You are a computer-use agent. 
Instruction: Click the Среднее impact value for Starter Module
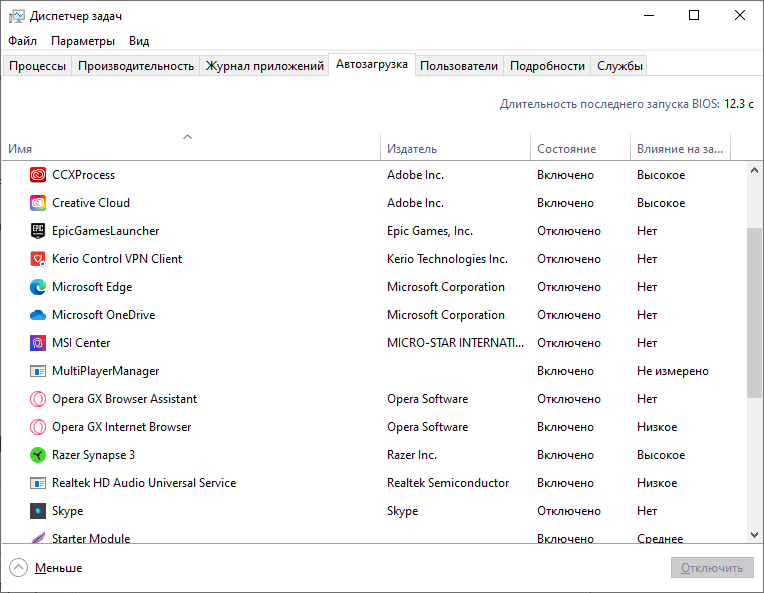tap(660, 538)
